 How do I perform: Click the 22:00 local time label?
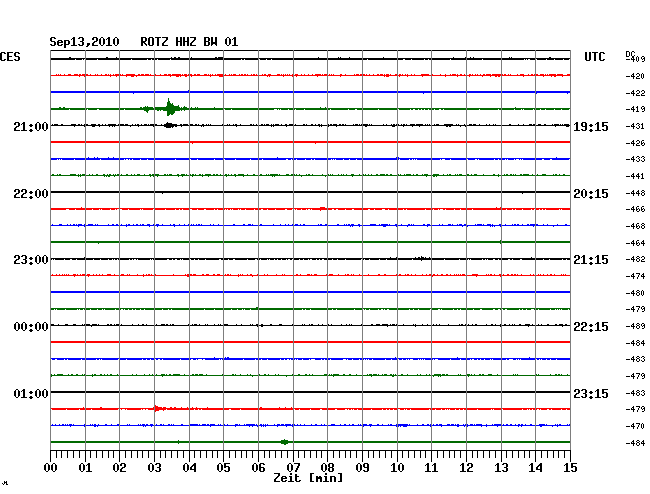(31, 194)
